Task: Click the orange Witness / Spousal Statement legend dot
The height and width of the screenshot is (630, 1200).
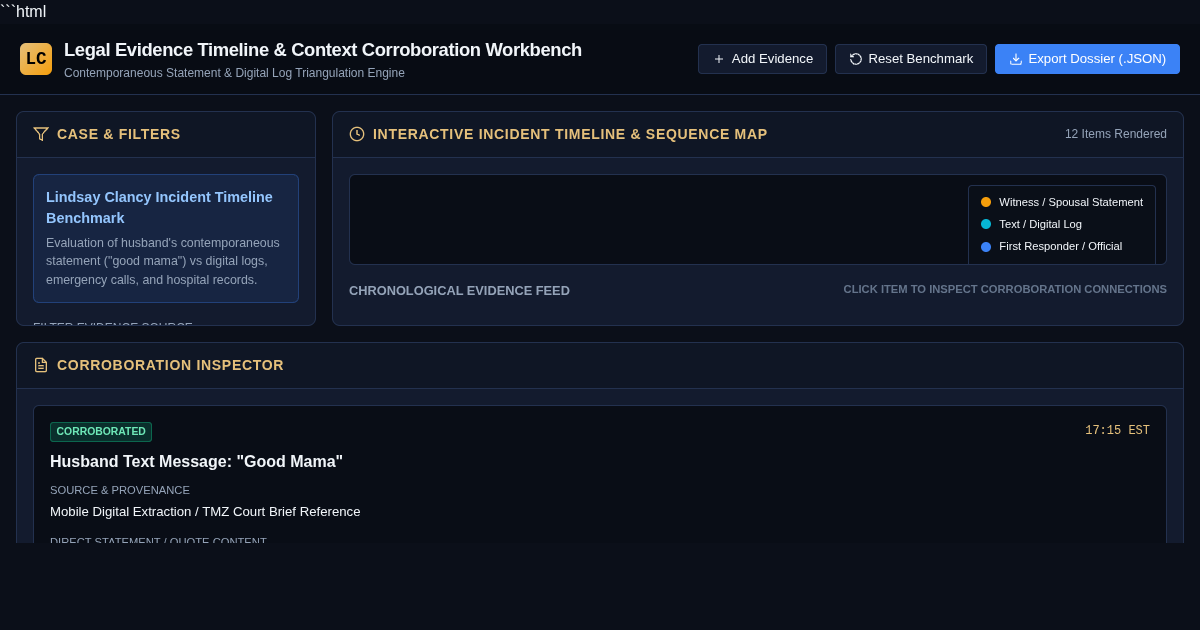Action: pyautogui.click(x=986, y=202)
